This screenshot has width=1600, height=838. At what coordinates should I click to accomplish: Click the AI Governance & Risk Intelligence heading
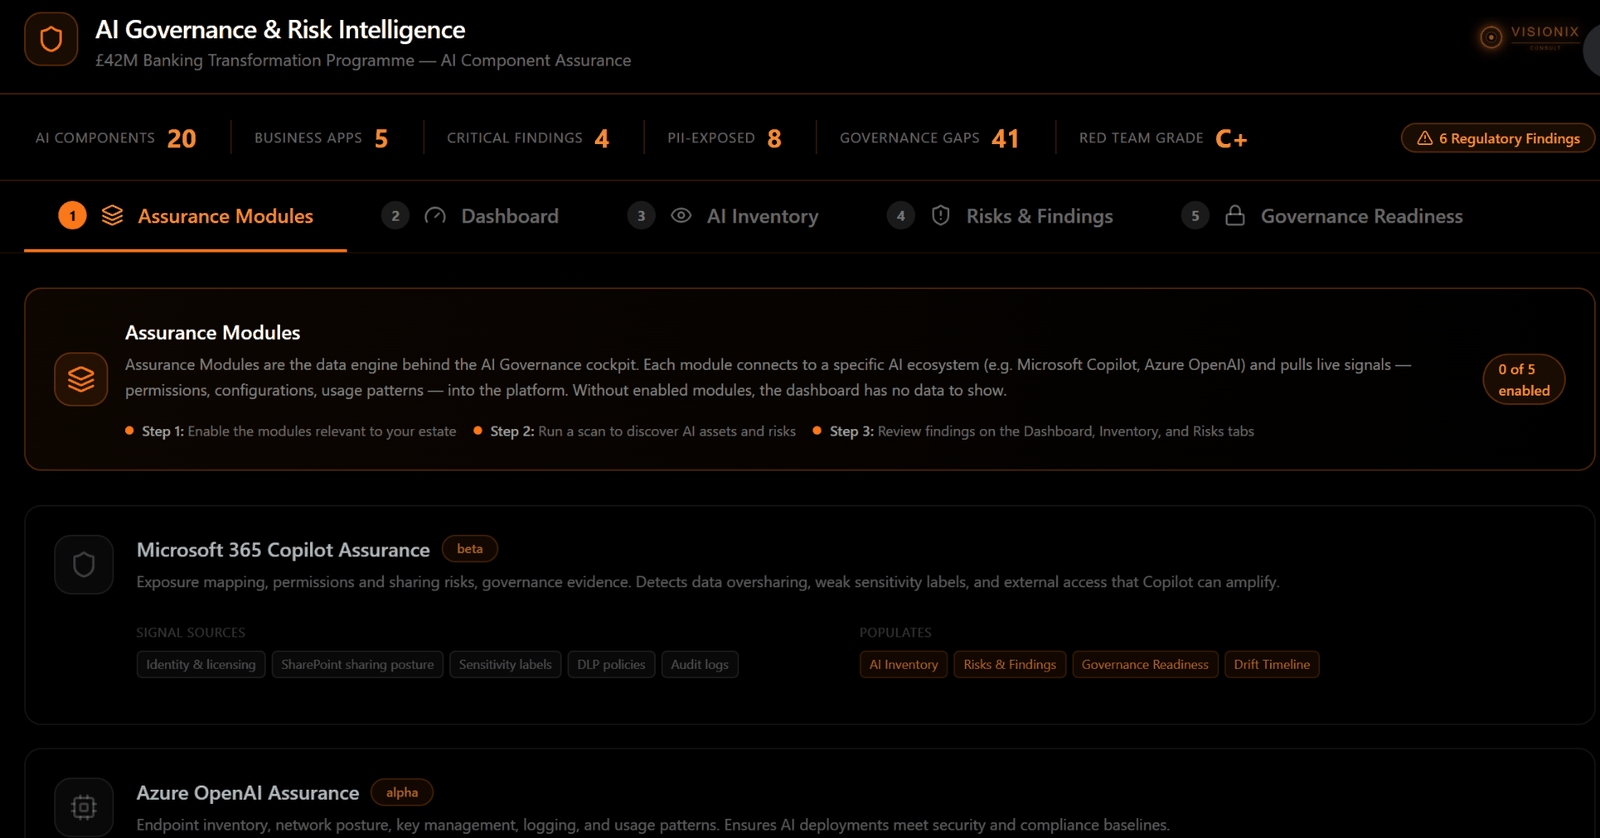tap(280, 30)
